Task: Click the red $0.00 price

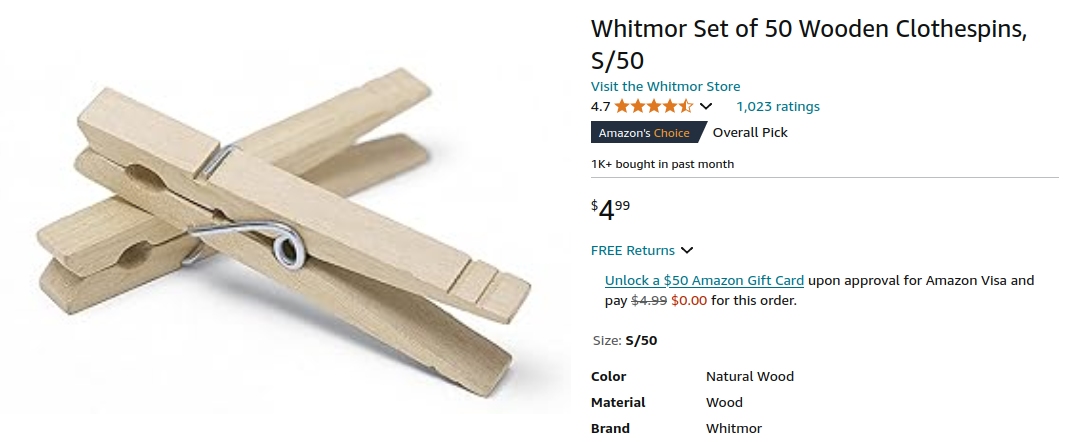Action: (689, 300)
